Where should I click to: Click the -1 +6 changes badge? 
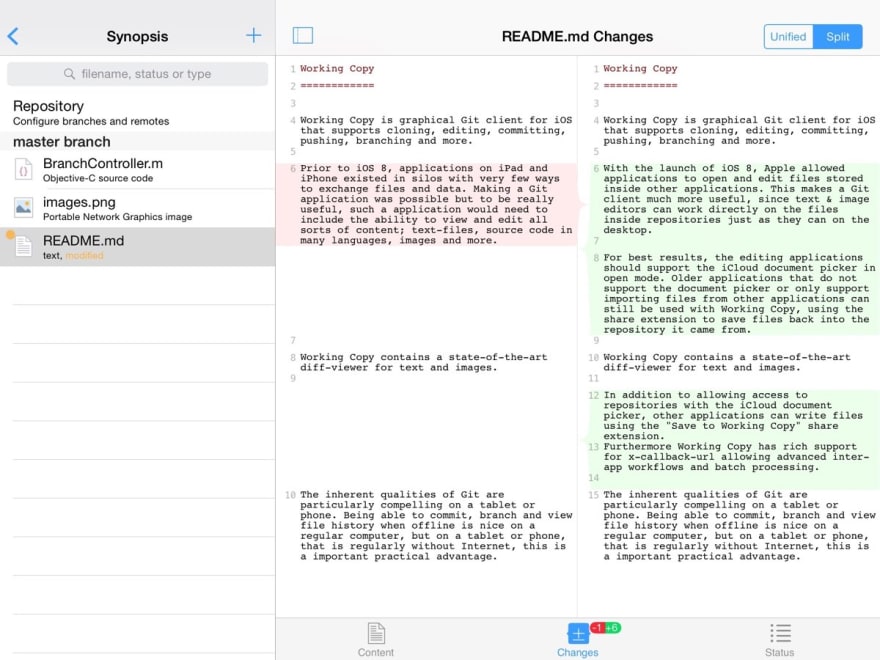click(x=606, y=627)
